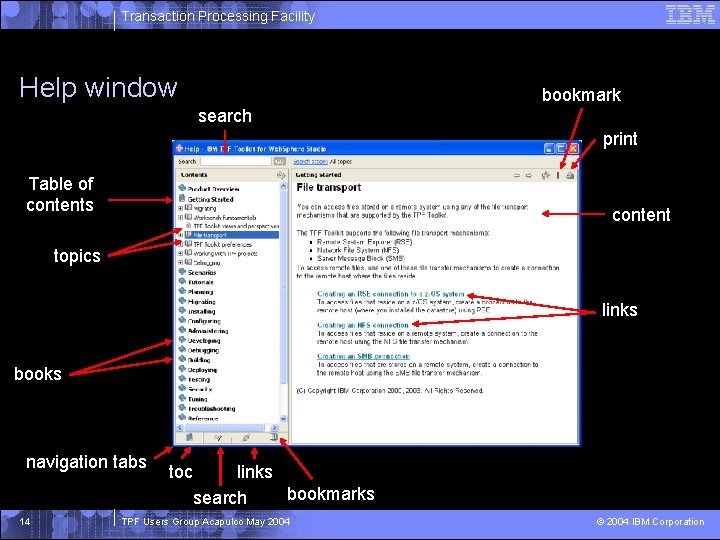This screenshot has height=540, width=720.
Task: Click the refresh icon in Contents header
Action: (281, 175)
